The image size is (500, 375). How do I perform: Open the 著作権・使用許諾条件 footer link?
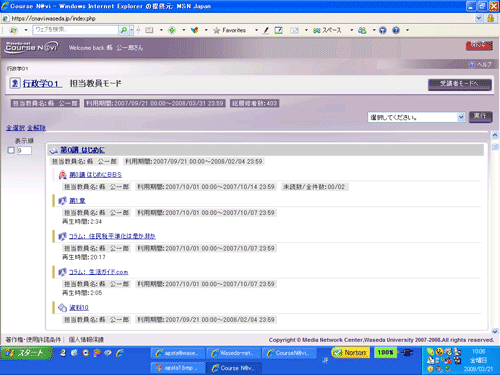(x=33, y=340)
